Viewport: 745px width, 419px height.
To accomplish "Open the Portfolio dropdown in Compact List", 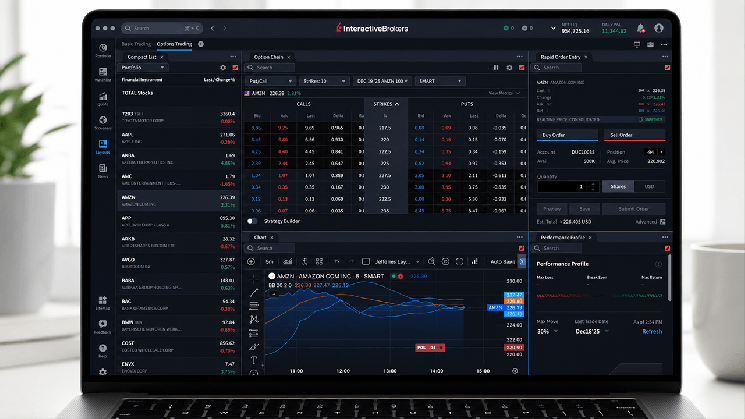I will [142, 67].
